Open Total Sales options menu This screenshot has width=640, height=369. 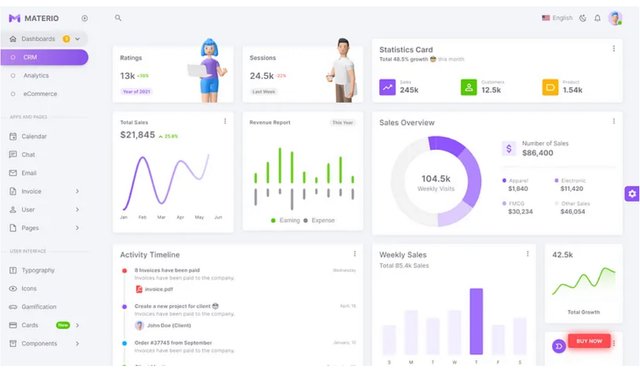[x=225, y=121]
